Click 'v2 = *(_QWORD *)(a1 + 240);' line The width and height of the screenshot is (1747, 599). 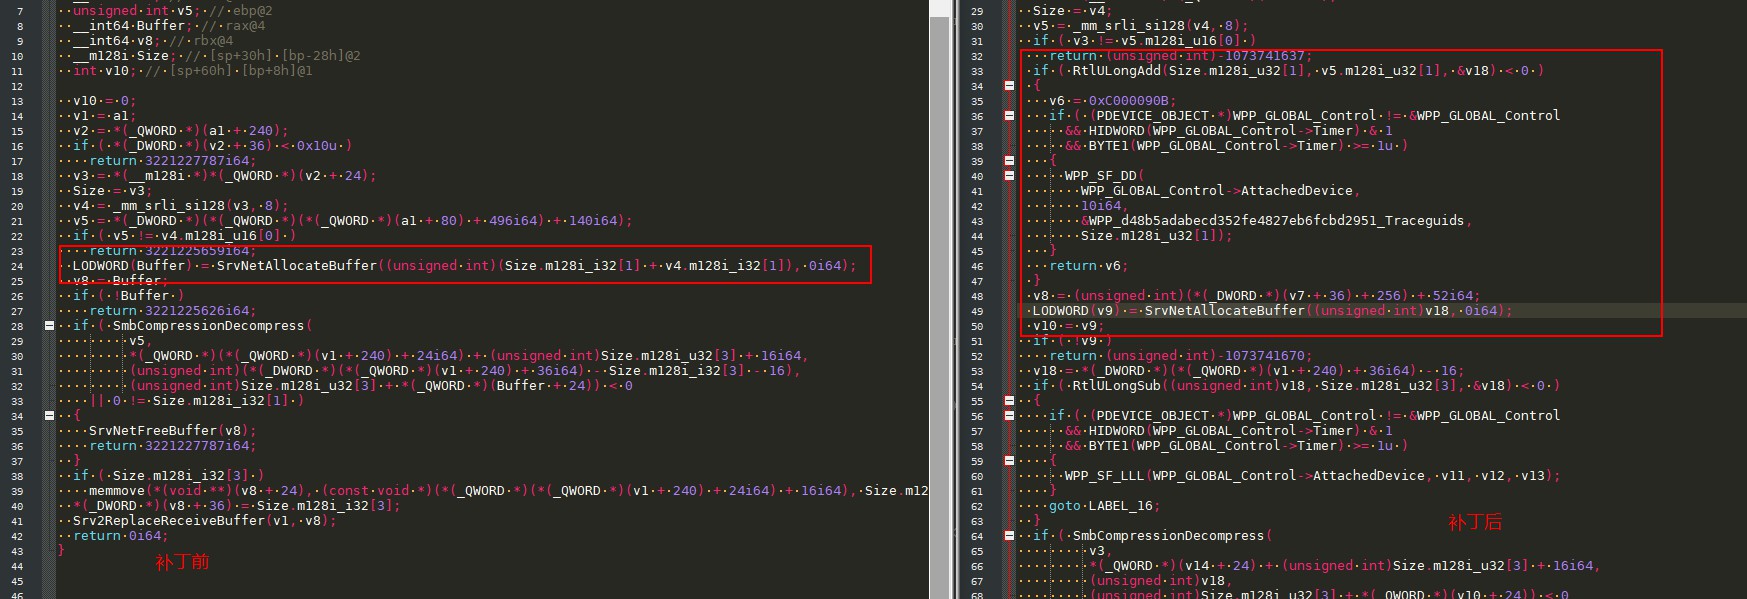180,130
